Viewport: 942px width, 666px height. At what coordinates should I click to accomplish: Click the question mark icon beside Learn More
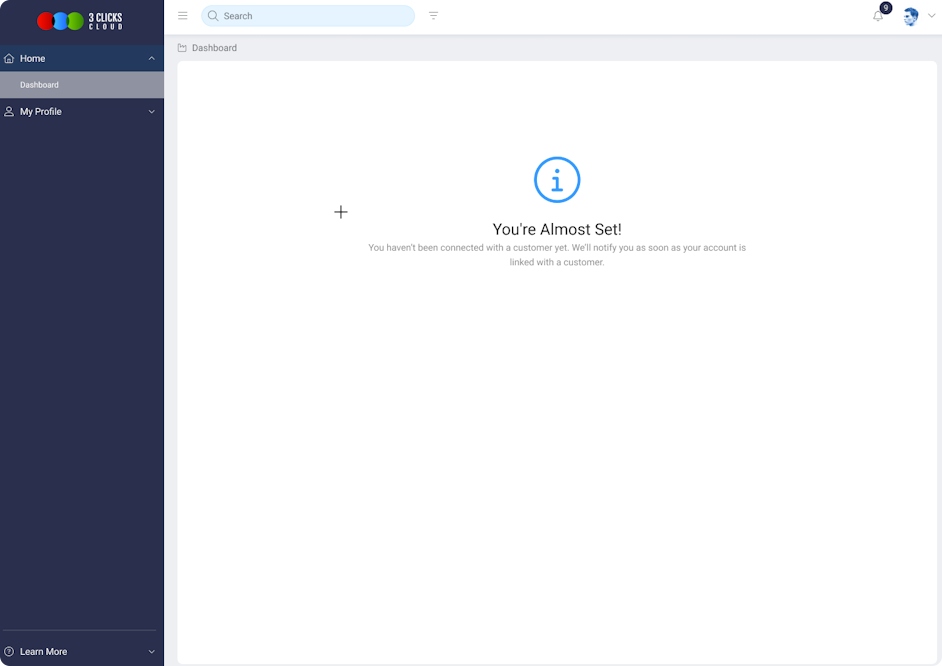[x=9, y=652]
